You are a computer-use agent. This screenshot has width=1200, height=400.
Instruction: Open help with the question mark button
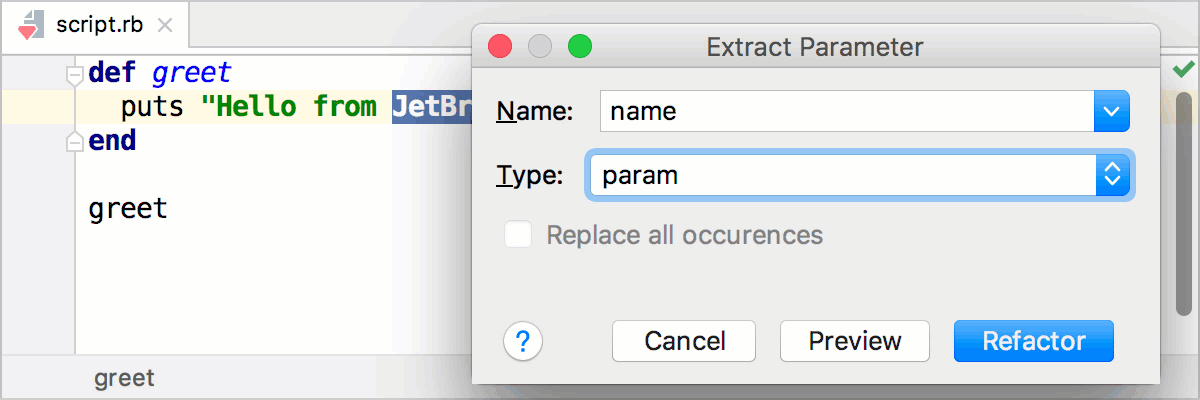pyautogui.click(x=523, y=342)
